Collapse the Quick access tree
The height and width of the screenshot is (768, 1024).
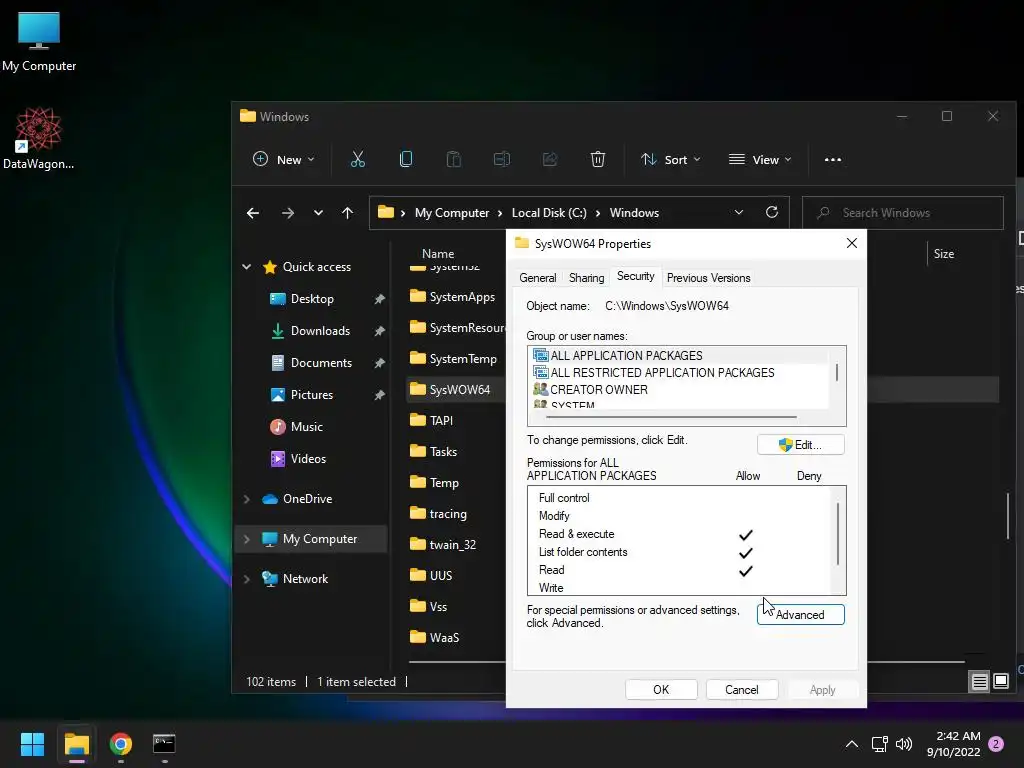246,266
